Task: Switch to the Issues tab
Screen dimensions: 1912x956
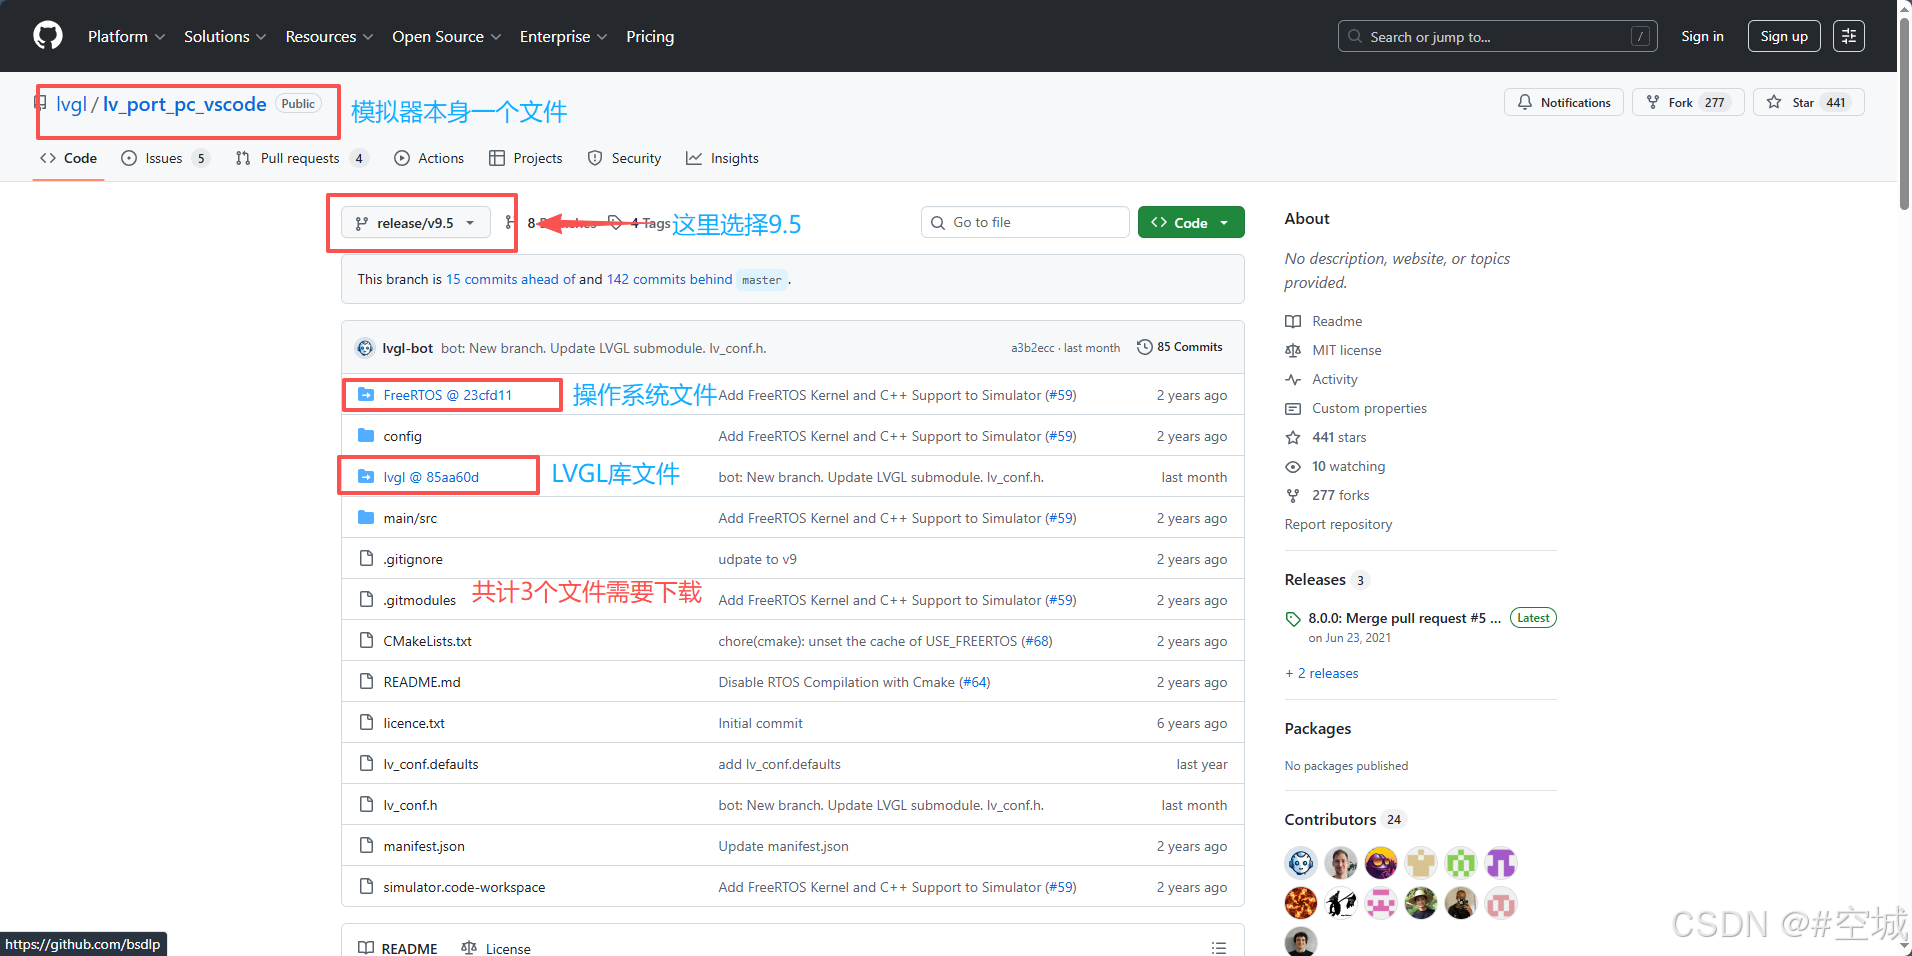Action: pyautogui.click(x=164, y=158)
